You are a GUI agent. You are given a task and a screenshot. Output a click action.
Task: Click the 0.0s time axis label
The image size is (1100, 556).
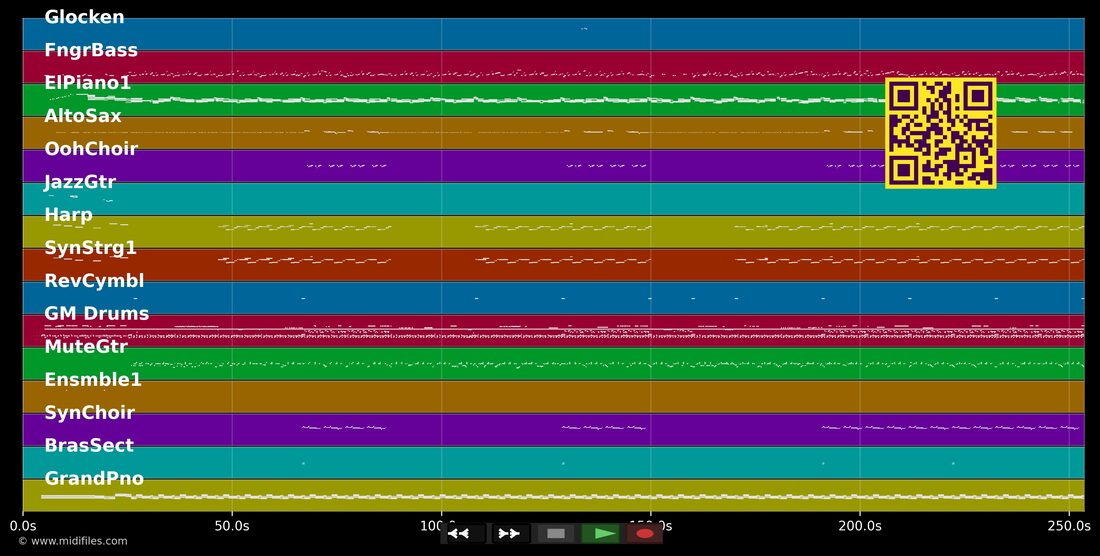22,525
